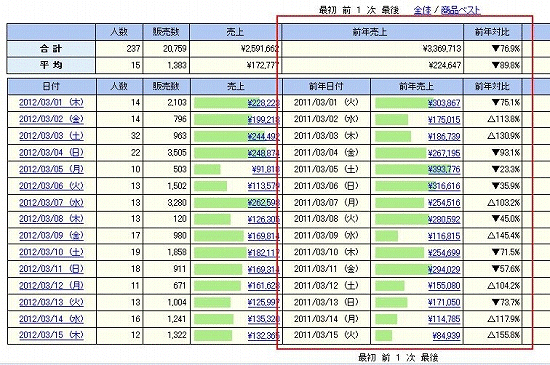Click the 2012/03/10 date link

[x=51, y=252]
